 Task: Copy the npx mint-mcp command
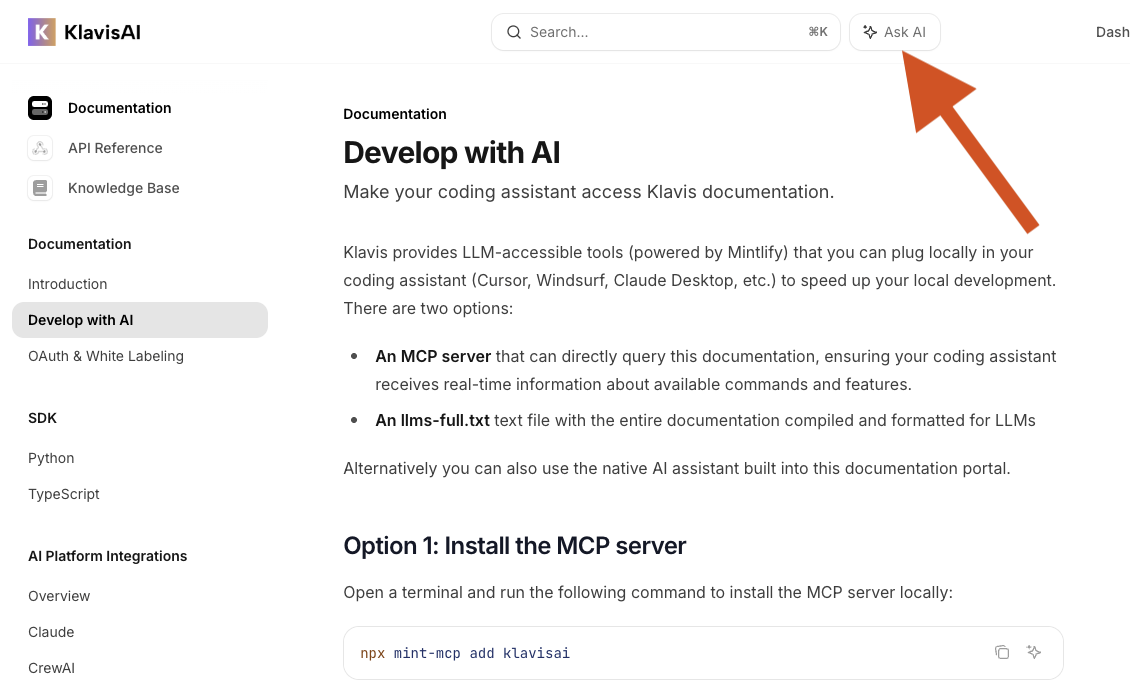point(1002,652)
